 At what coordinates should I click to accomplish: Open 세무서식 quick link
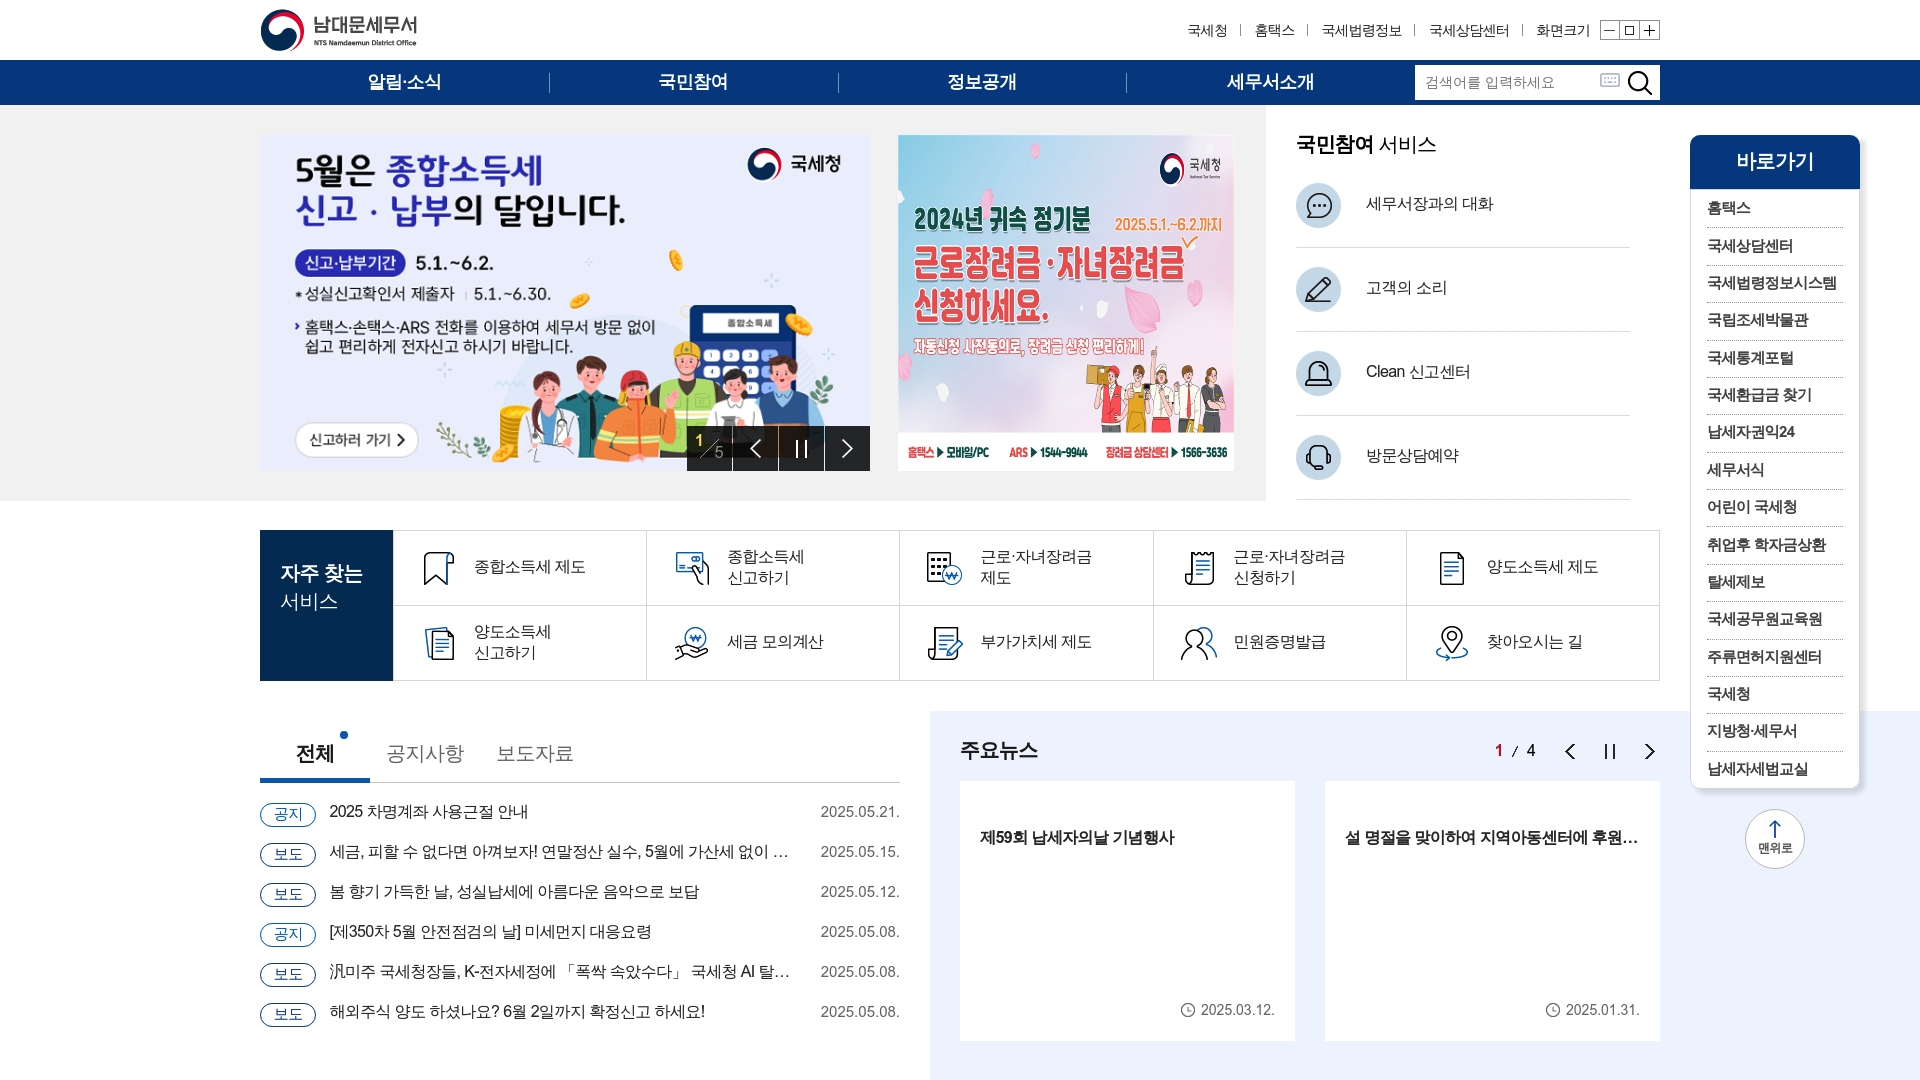tap(1735, 470)
